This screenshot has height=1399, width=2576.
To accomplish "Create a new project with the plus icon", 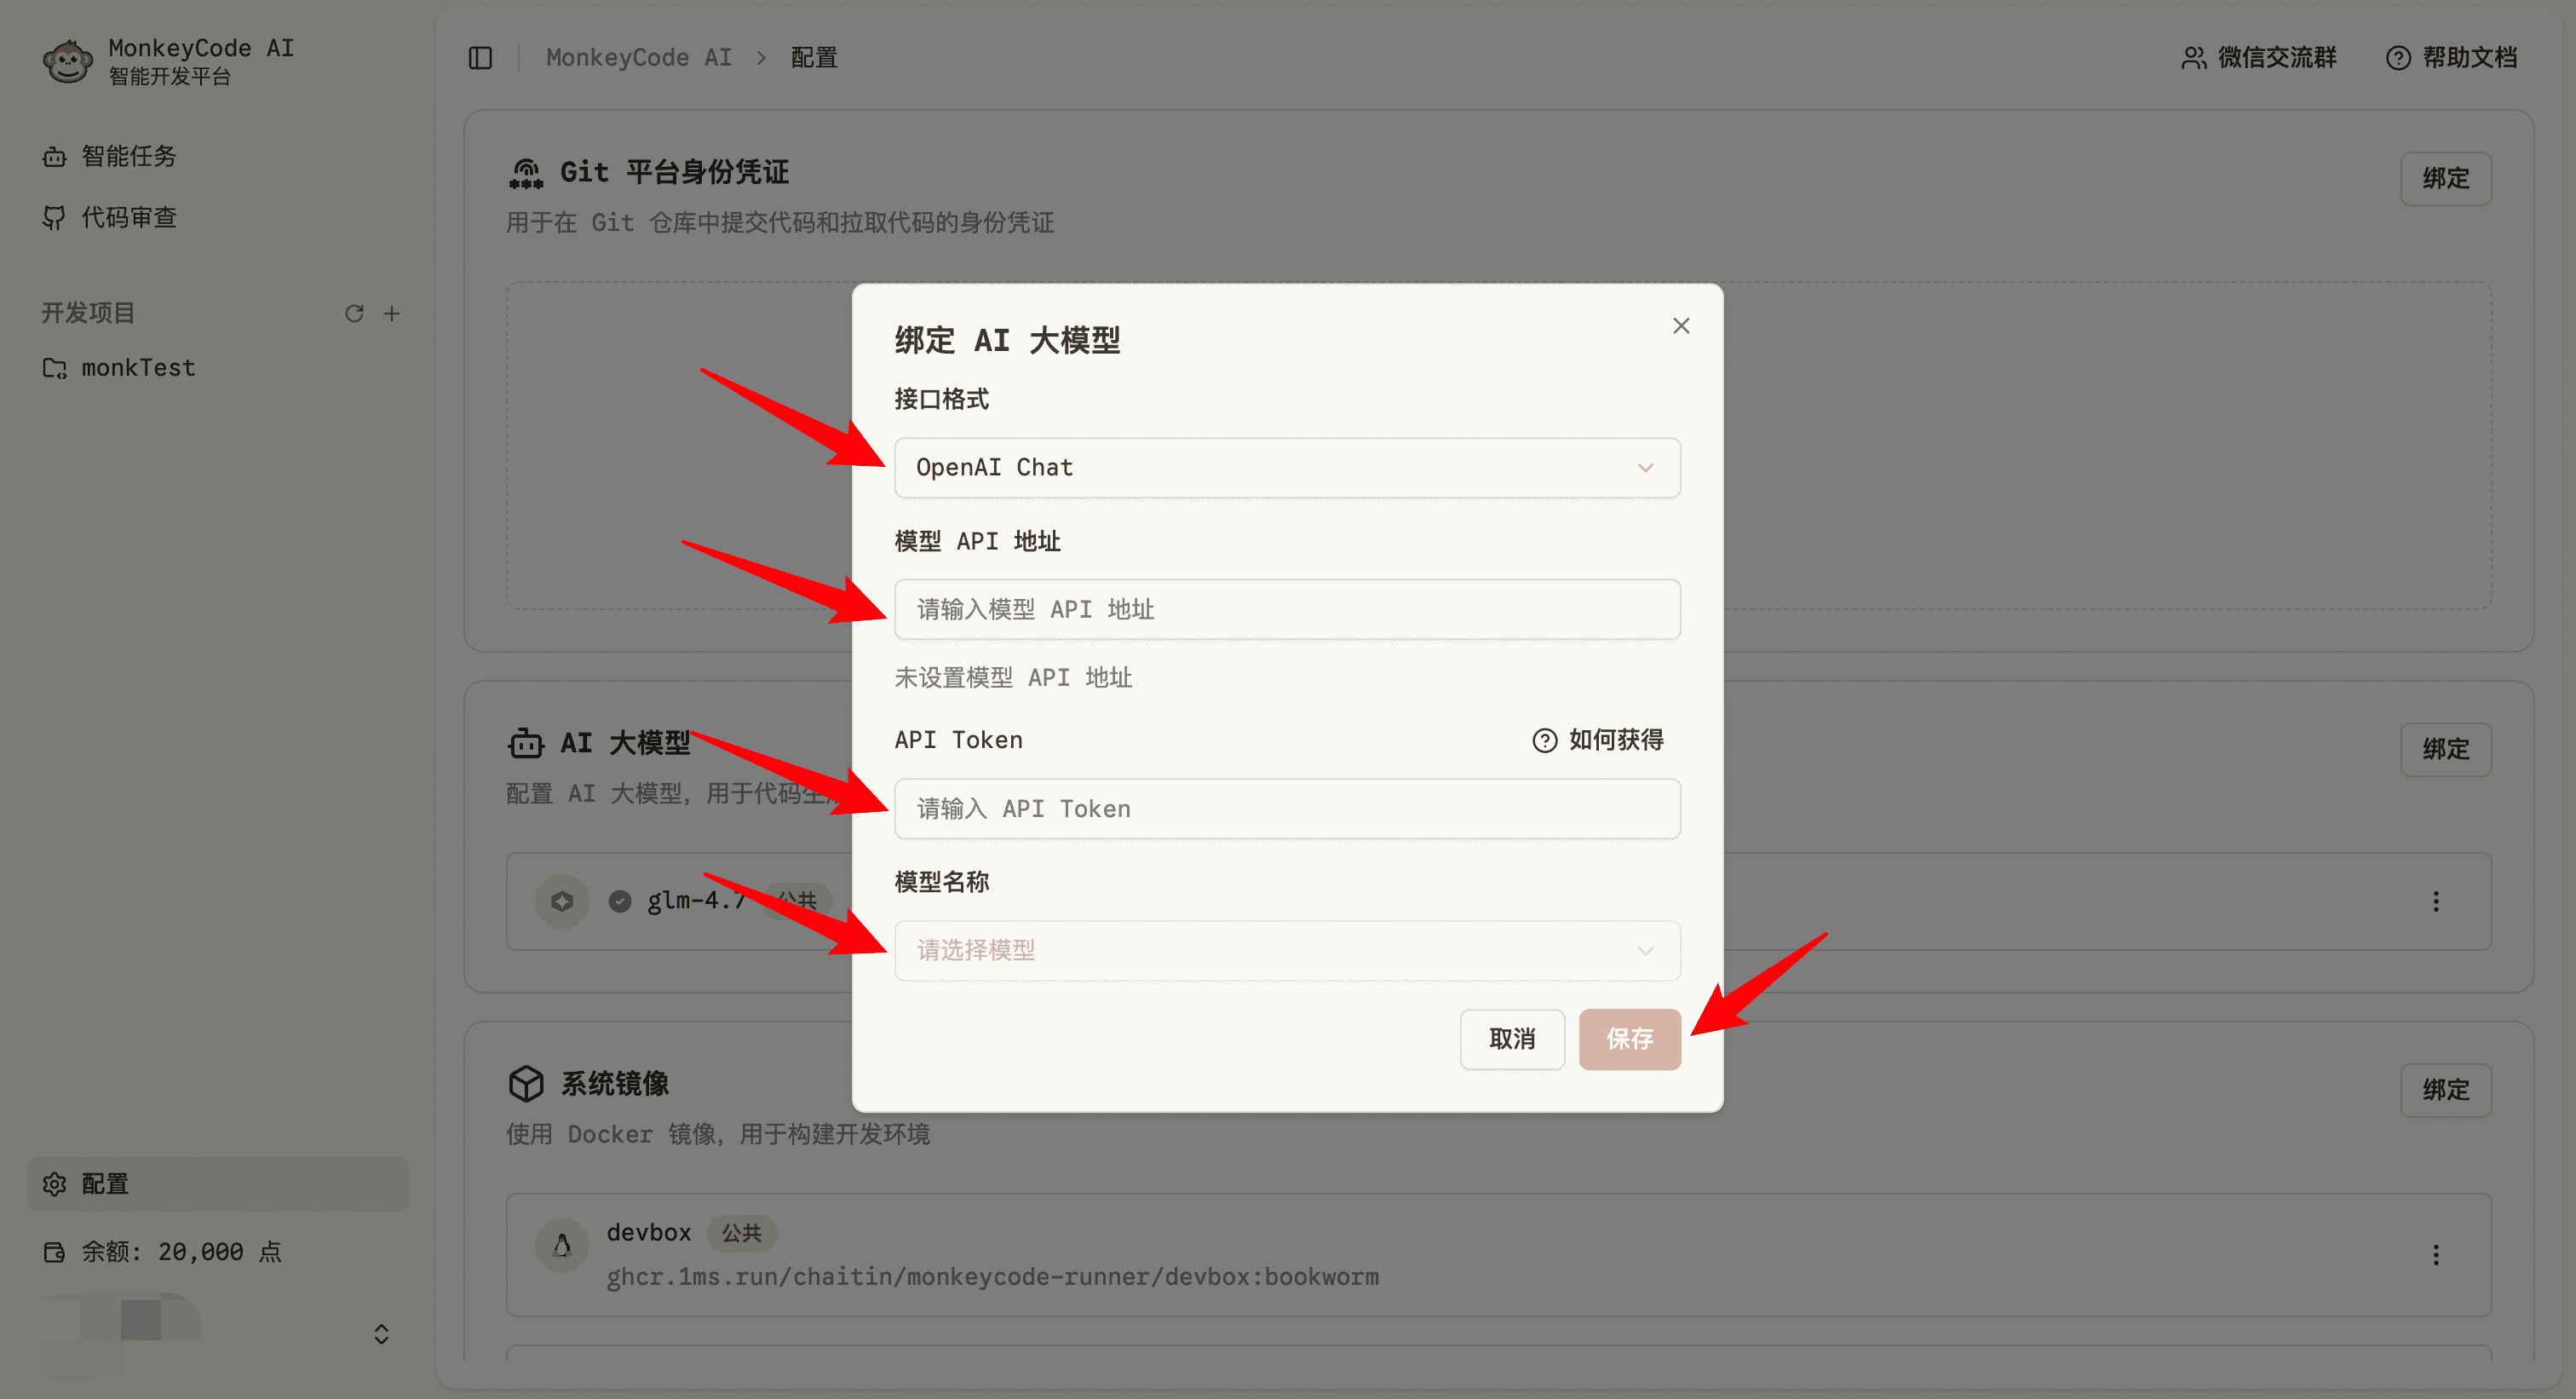I will pyautogui.click(x=392, y=313).
